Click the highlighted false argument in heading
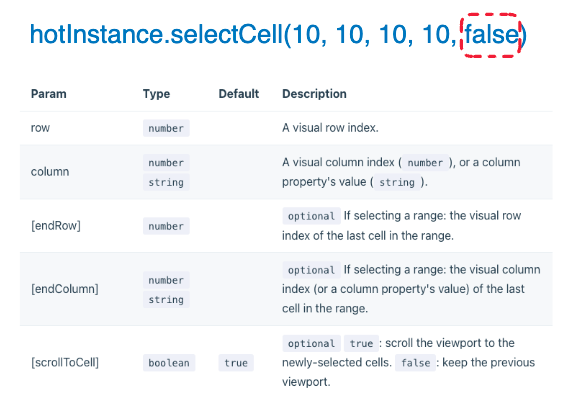 (491, 35)
